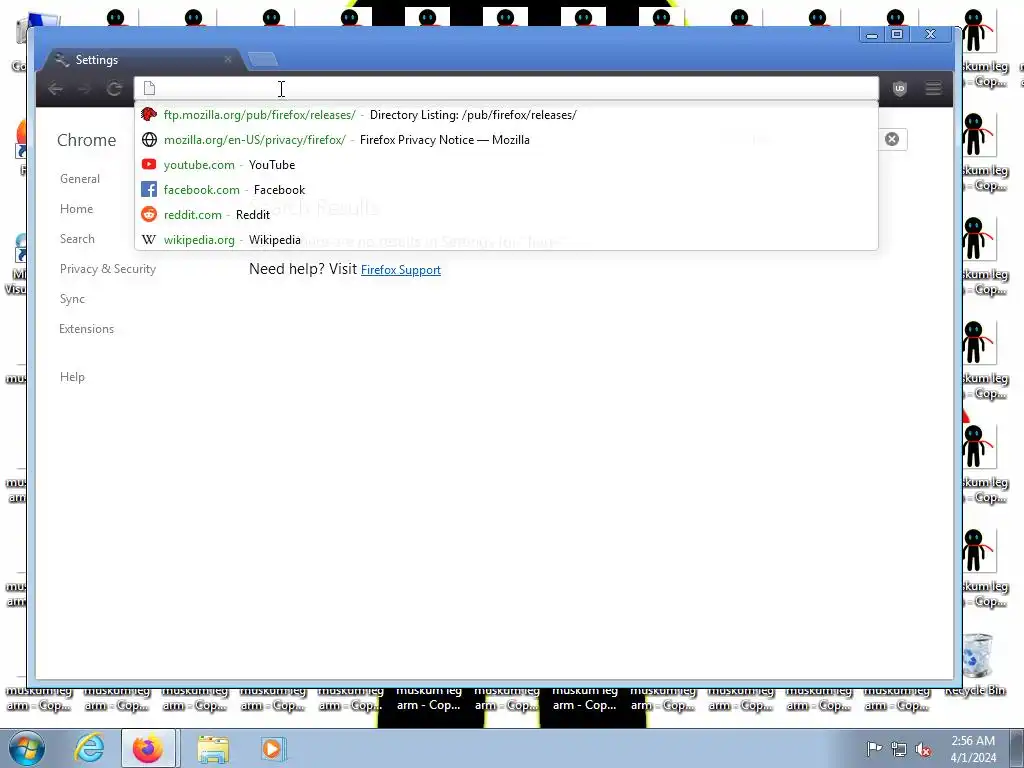
Task: Open Windows Explorer folder from taskbar
Action: click(x=213, y=748)
